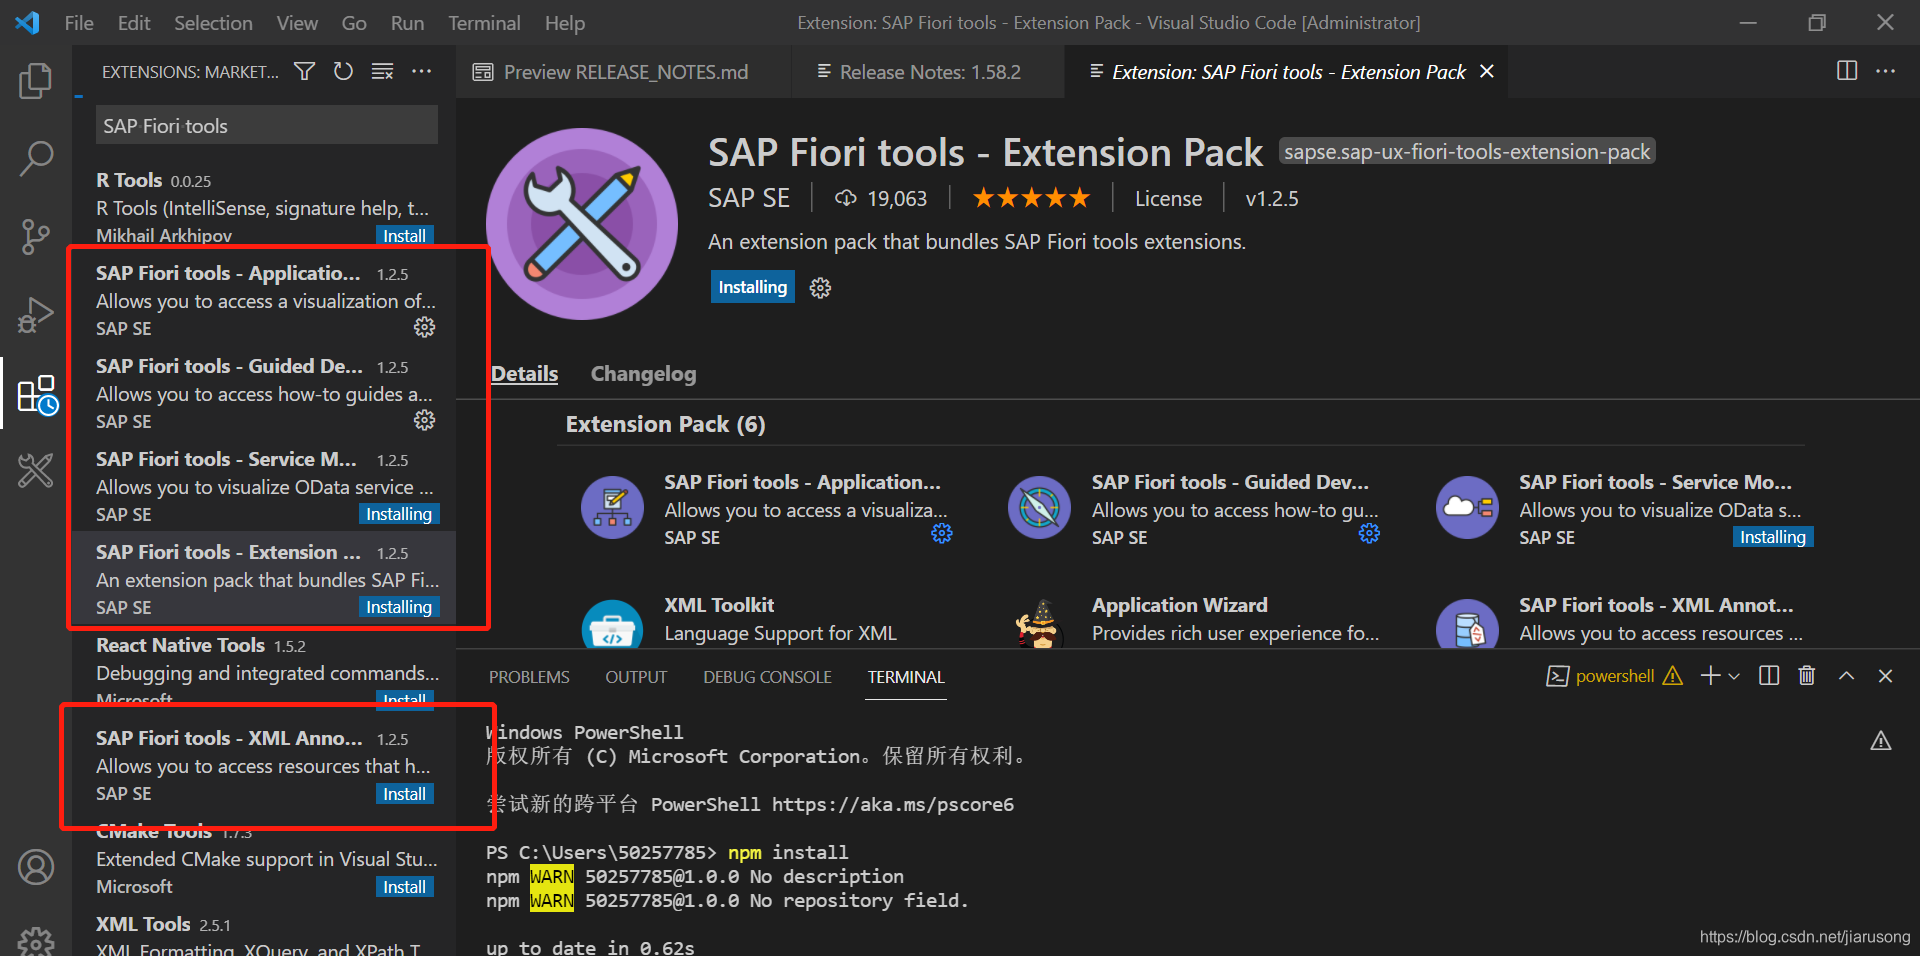The width and height of the screenshot is (1920, 956).
Task: Open gear for SAP Fiori tools Applicatio... item
Action: coord(425,327)
